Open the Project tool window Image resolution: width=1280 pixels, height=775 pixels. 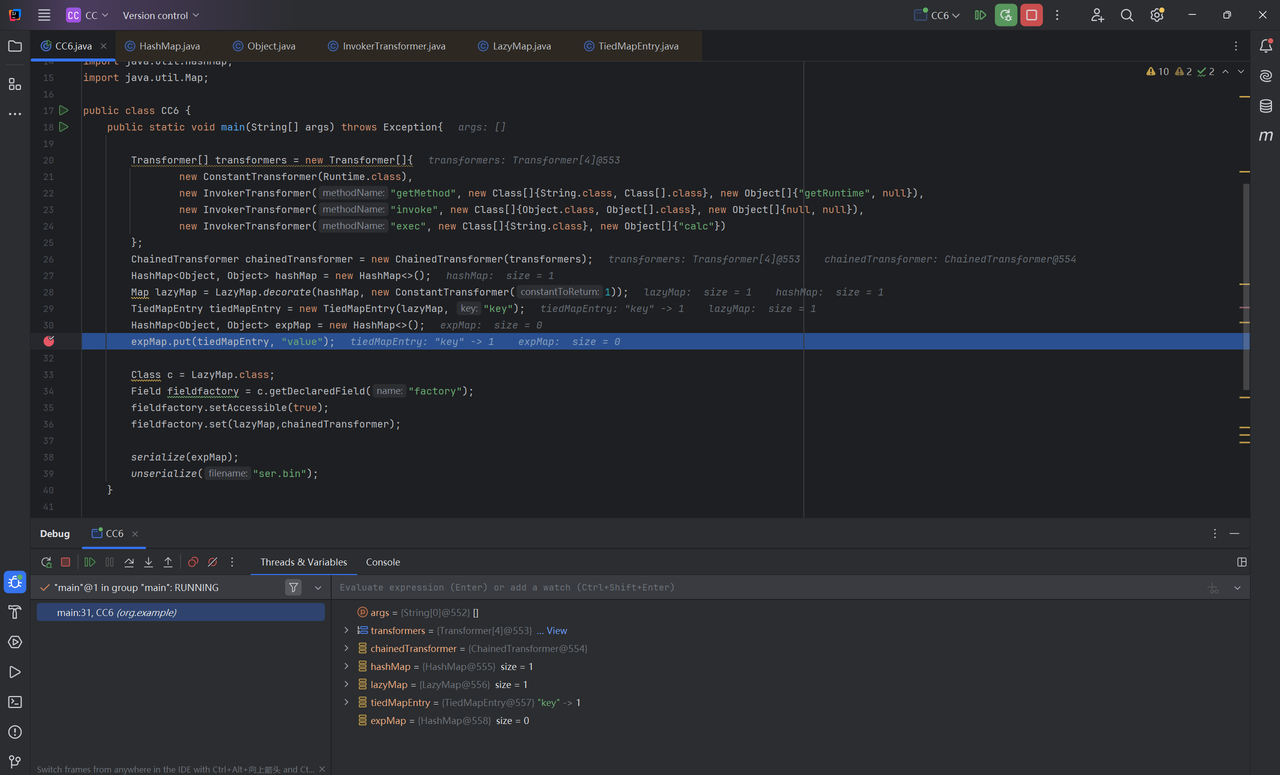coord(15,46)
